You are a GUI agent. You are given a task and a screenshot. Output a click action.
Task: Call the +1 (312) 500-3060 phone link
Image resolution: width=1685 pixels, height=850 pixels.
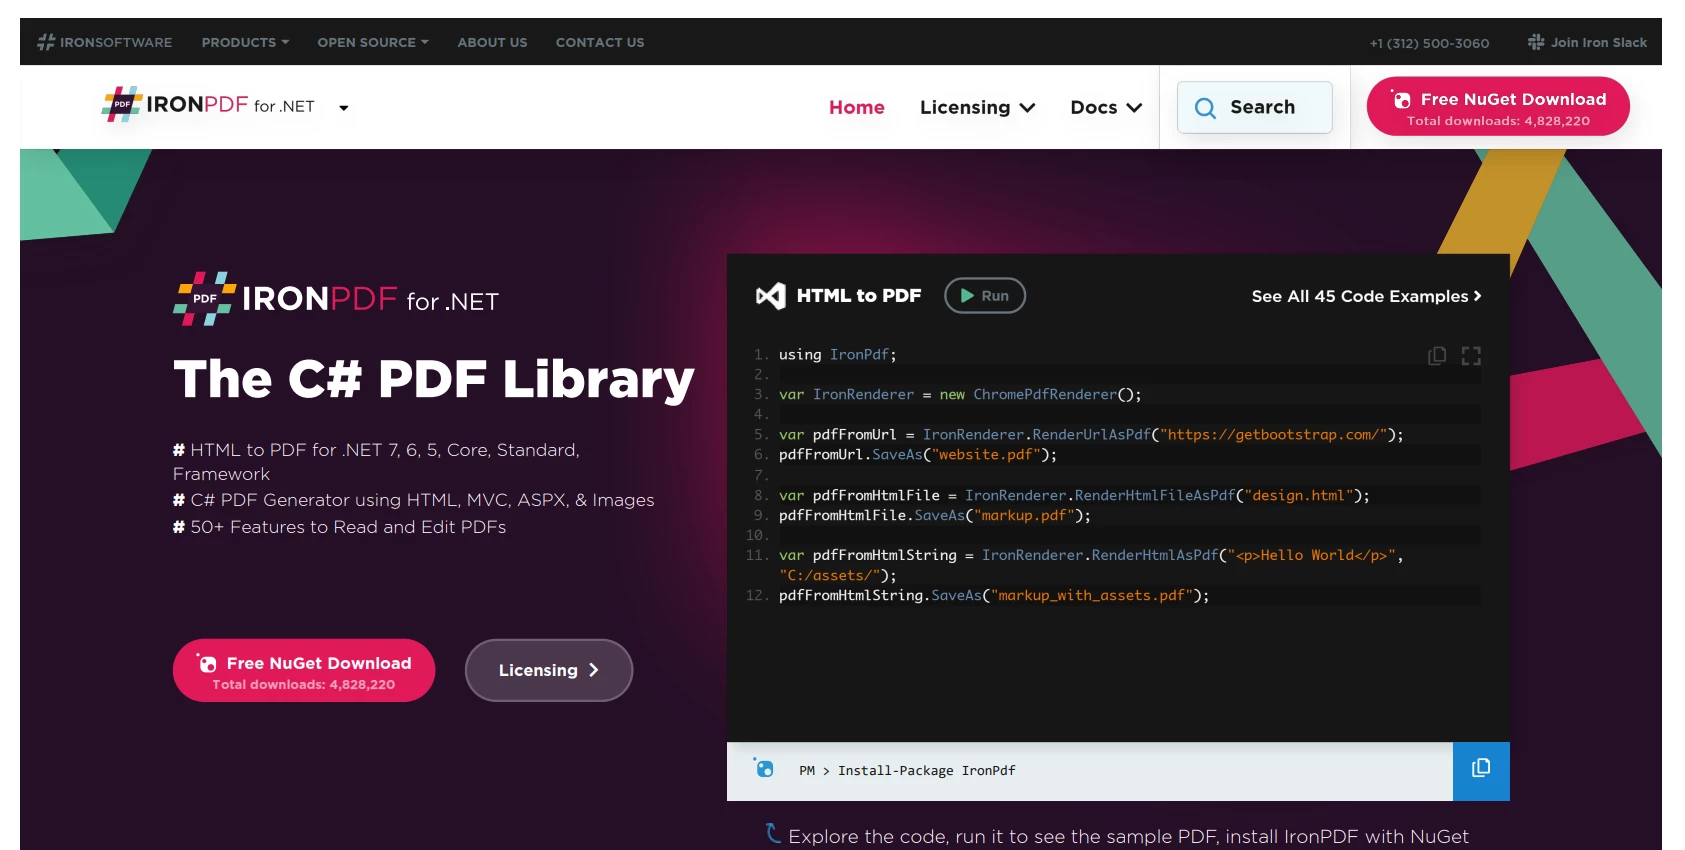tap(1429, 43)
